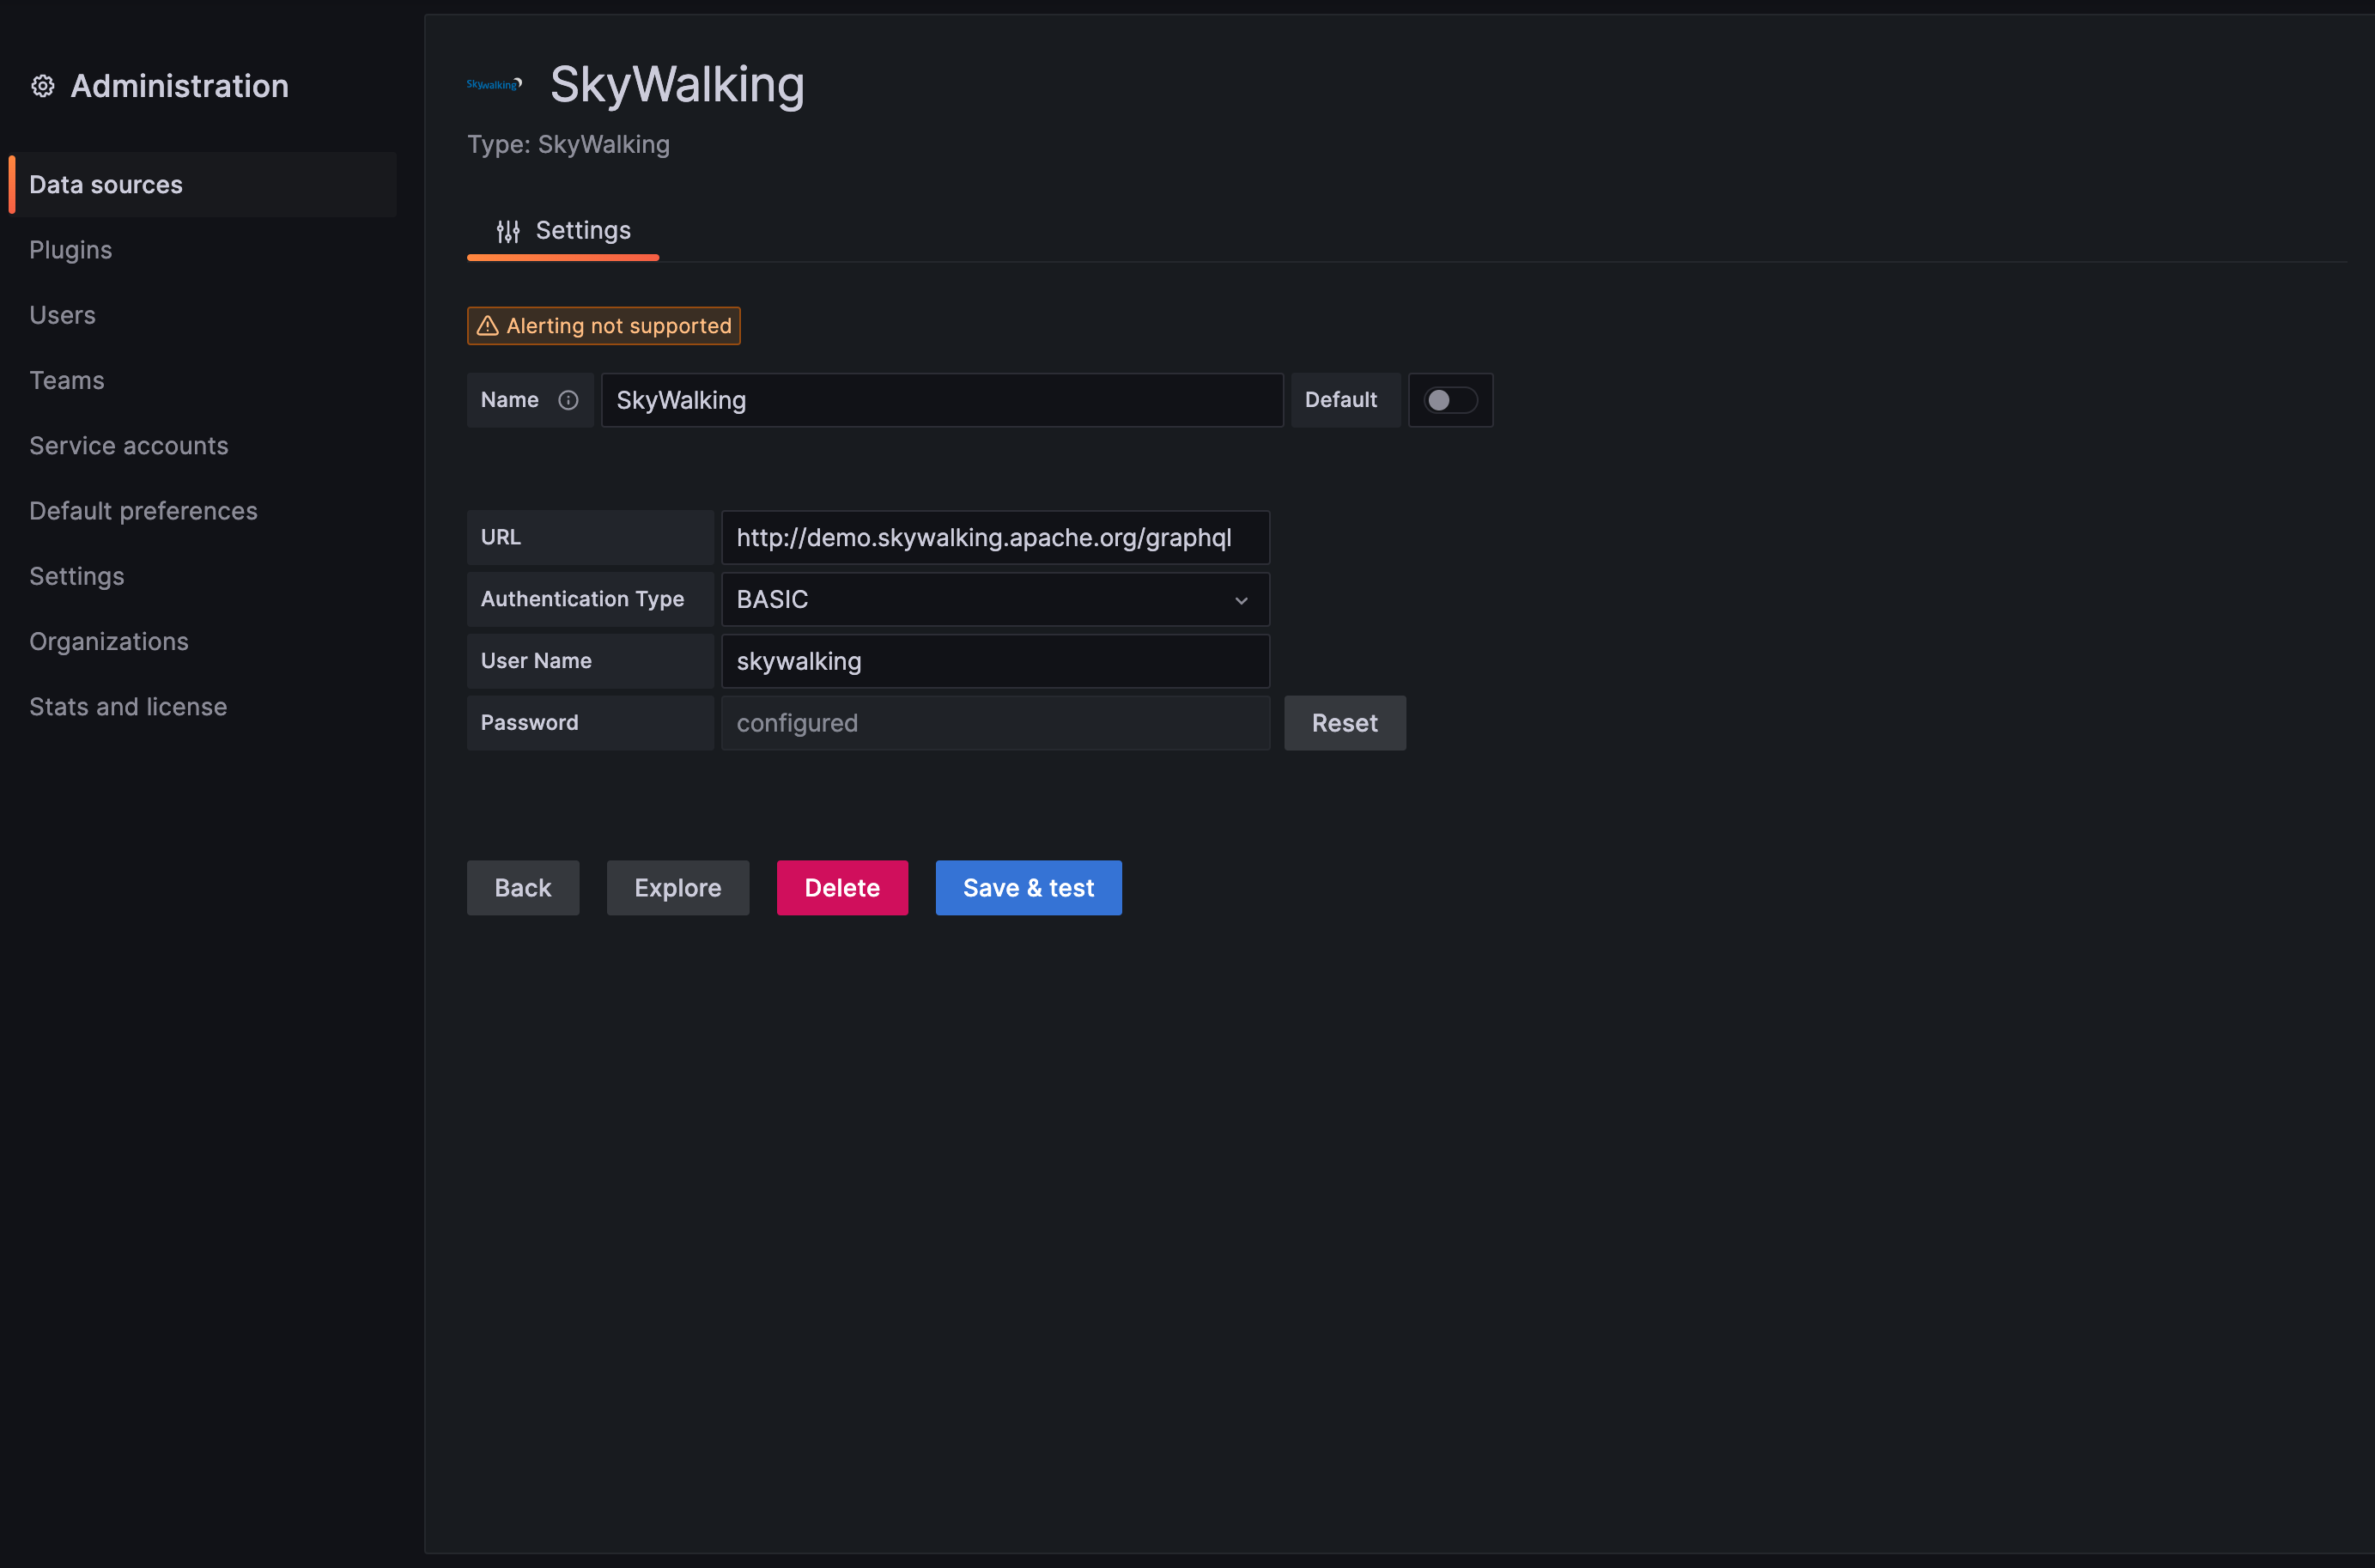
Task: Click the Explore button
Action: (x=678, y=888)
